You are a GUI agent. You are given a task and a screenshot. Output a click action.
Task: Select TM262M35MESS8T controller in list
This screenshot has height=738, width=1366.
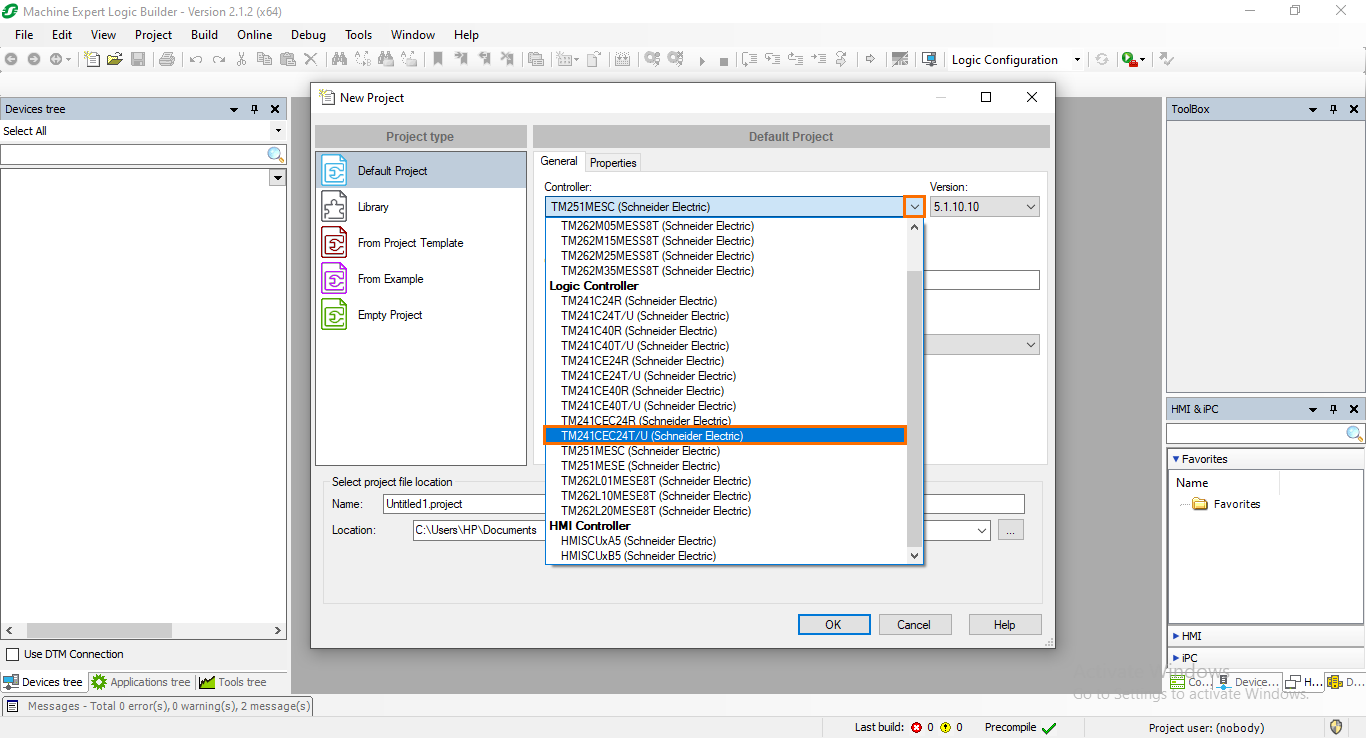tap(726, 271)
